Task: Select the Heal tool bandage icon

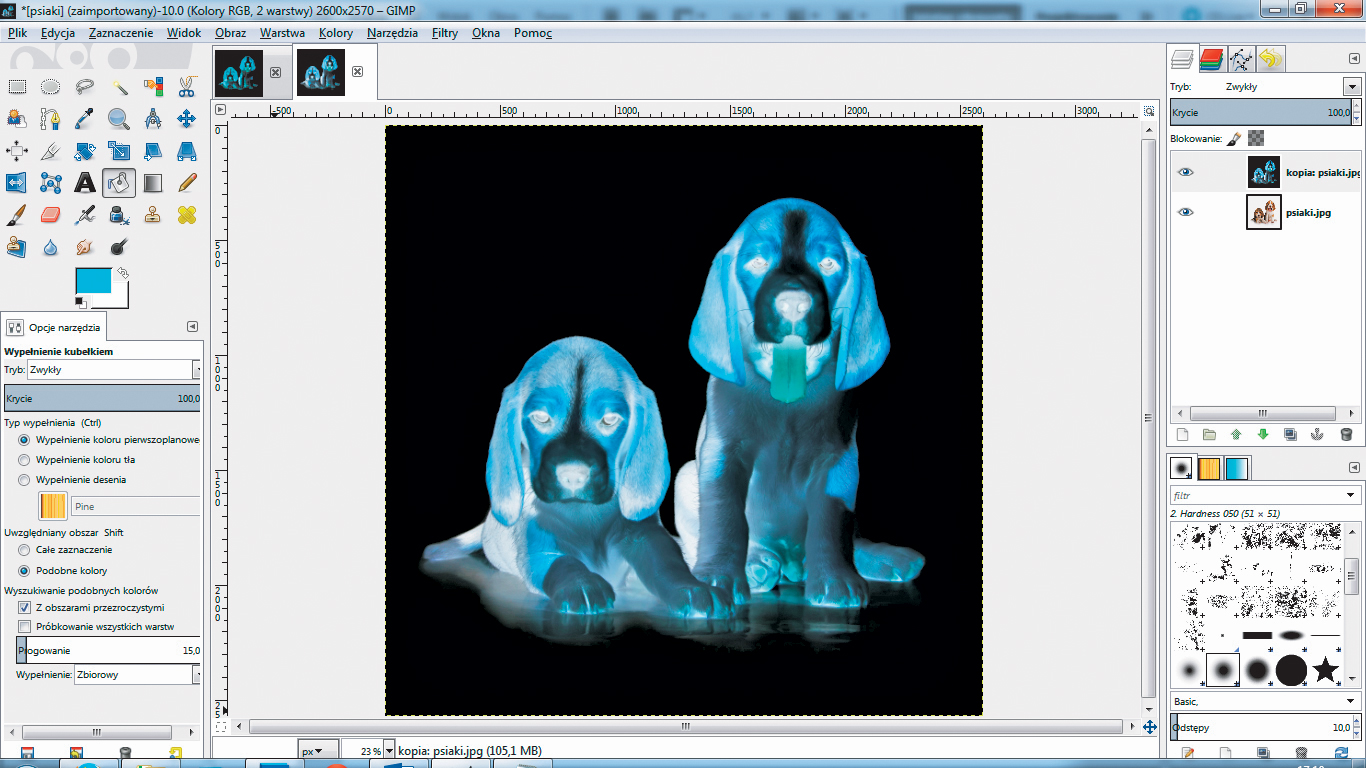Action: (x=187, y=215)
